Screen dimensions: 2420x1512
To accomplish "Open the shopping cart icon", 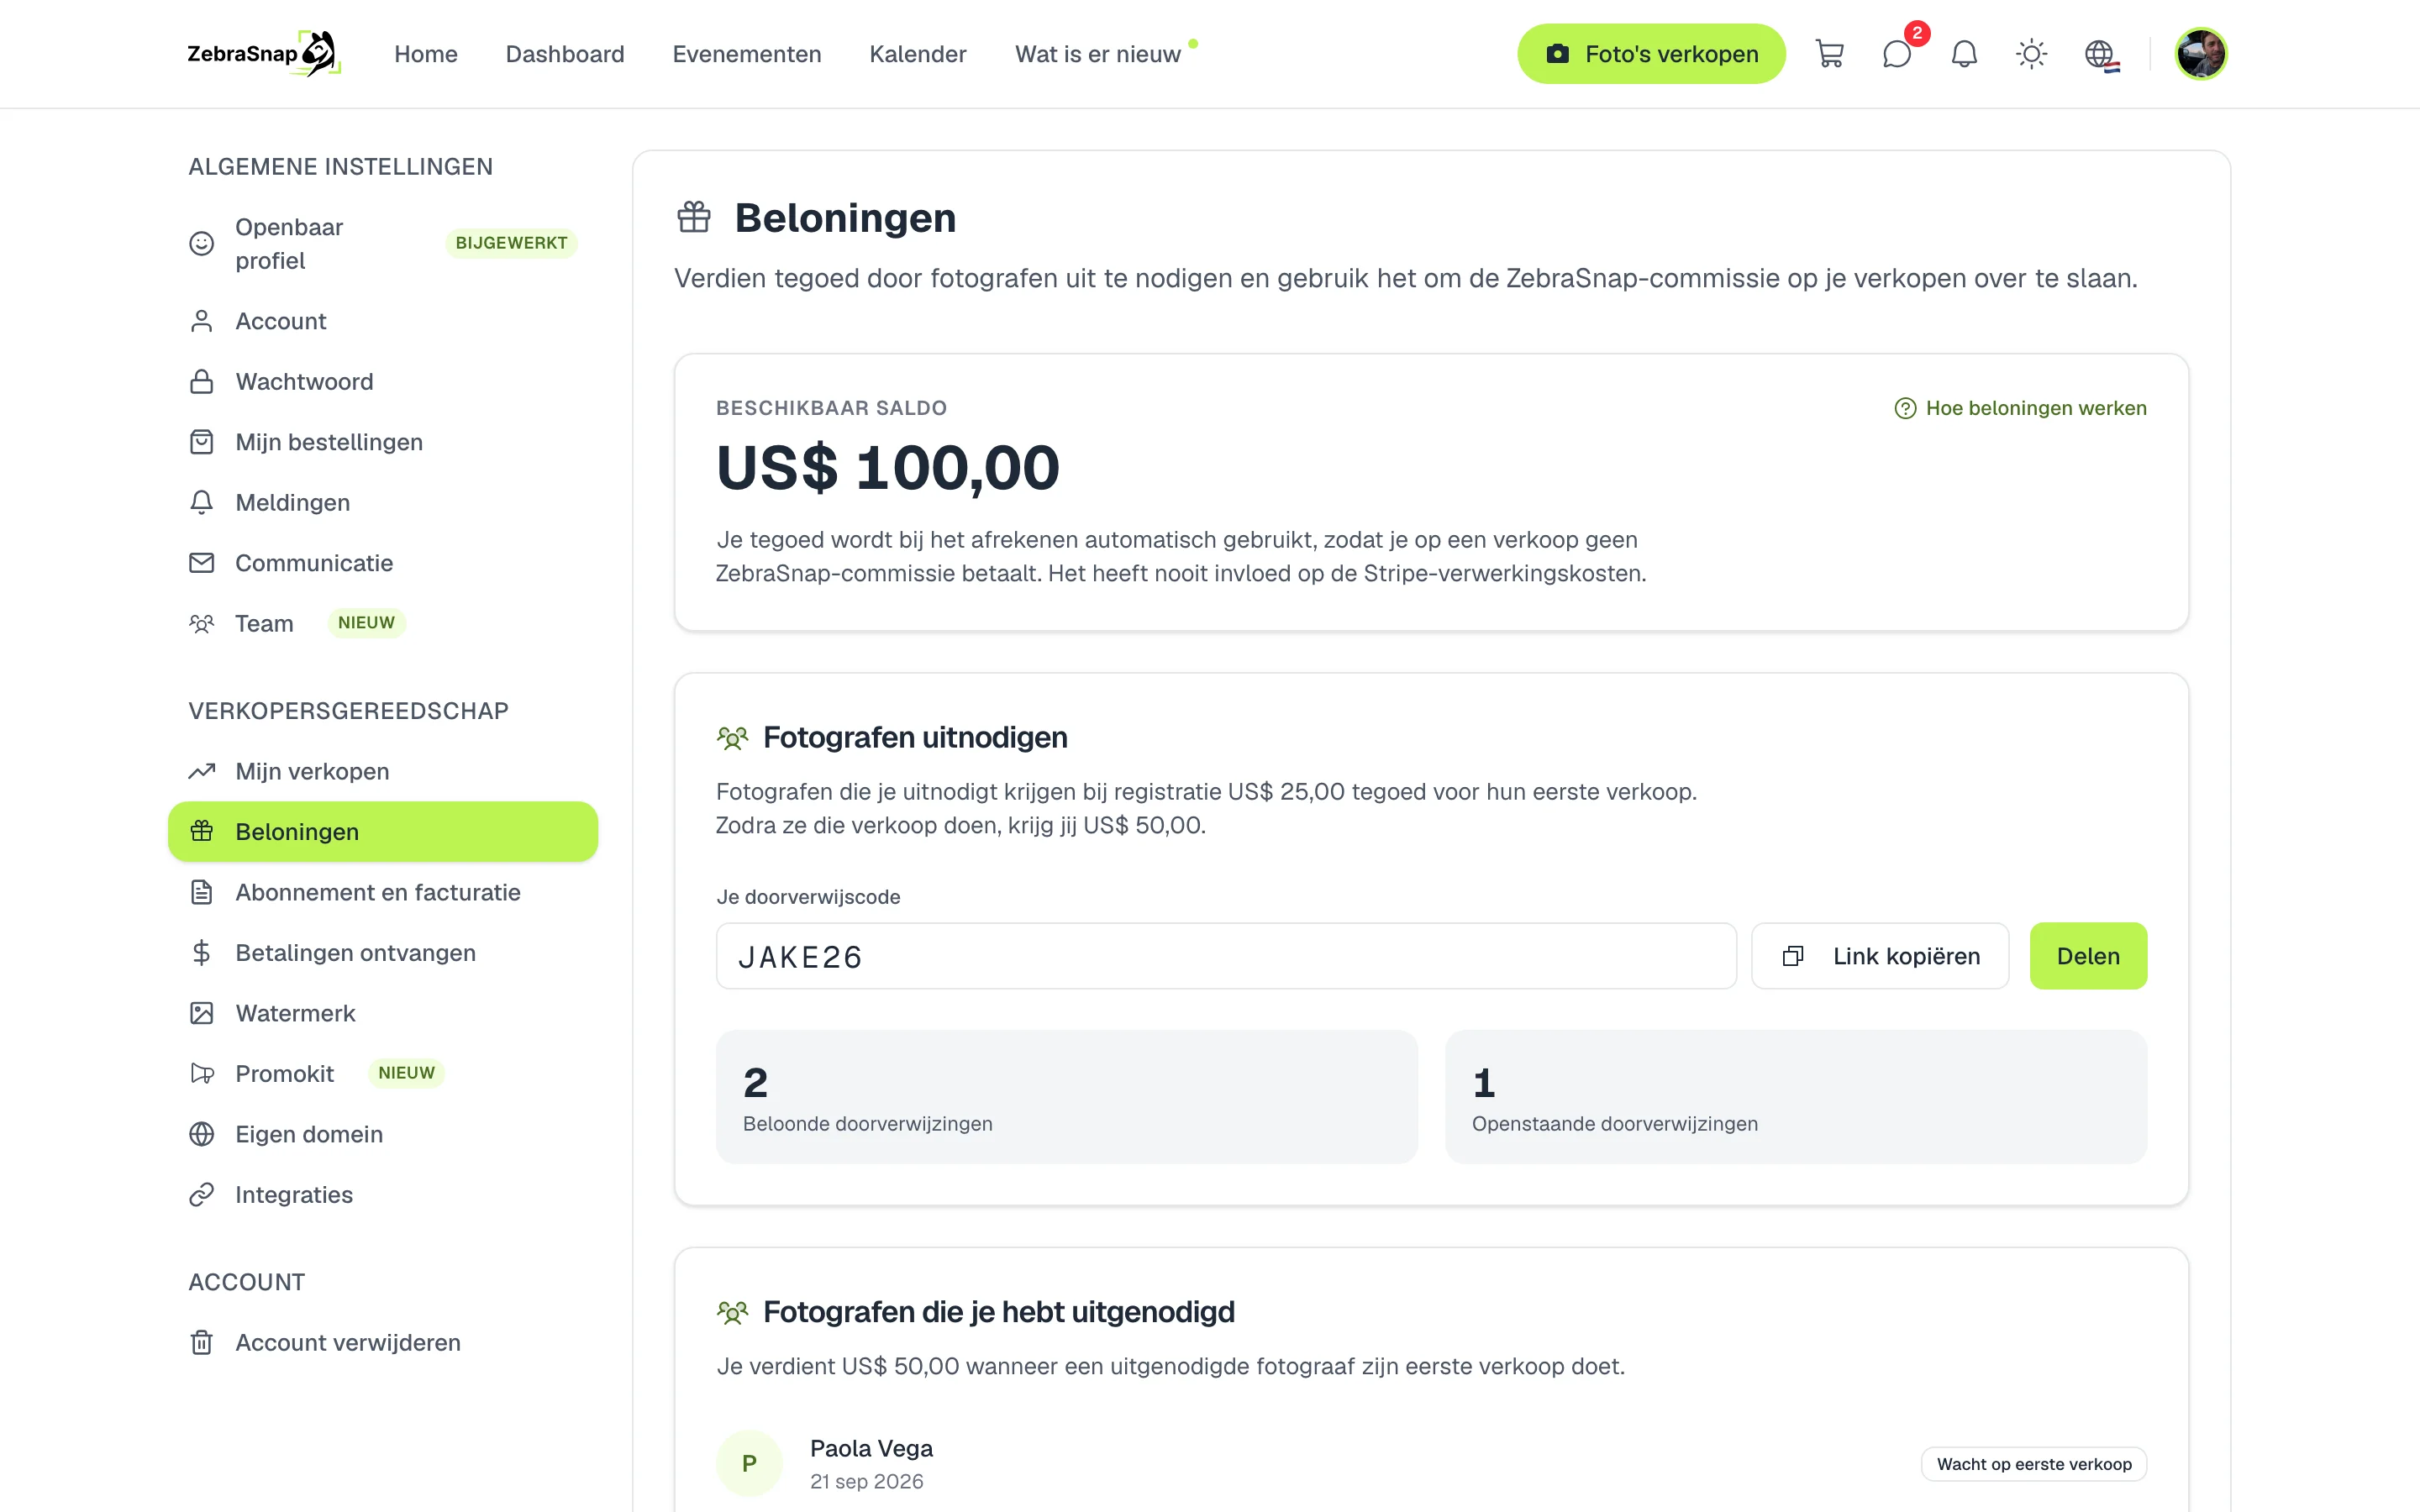I will pos(1829,54).
